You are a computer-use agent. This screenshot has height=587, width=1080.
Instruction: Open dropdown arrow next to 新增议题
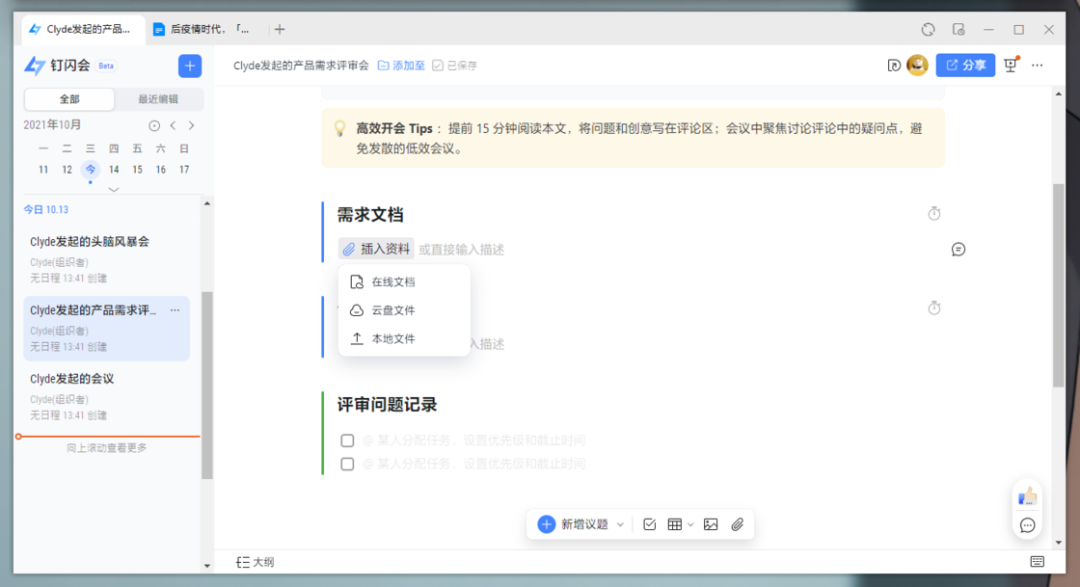point(620,525)
